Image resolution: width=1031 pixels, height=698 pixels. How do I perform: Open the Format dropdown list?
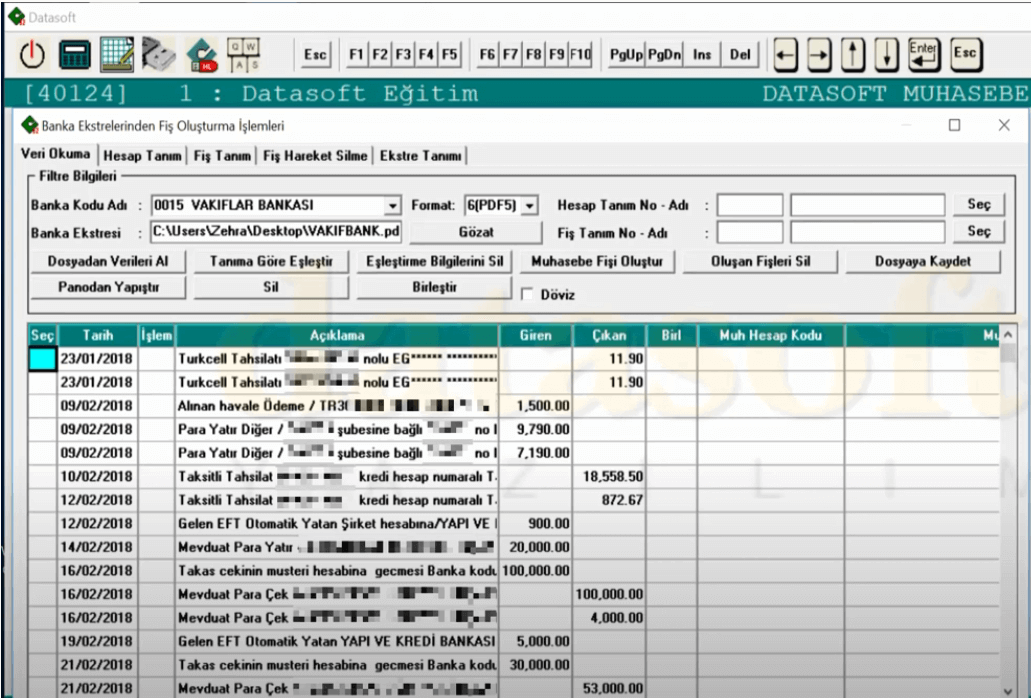[529, 205]
